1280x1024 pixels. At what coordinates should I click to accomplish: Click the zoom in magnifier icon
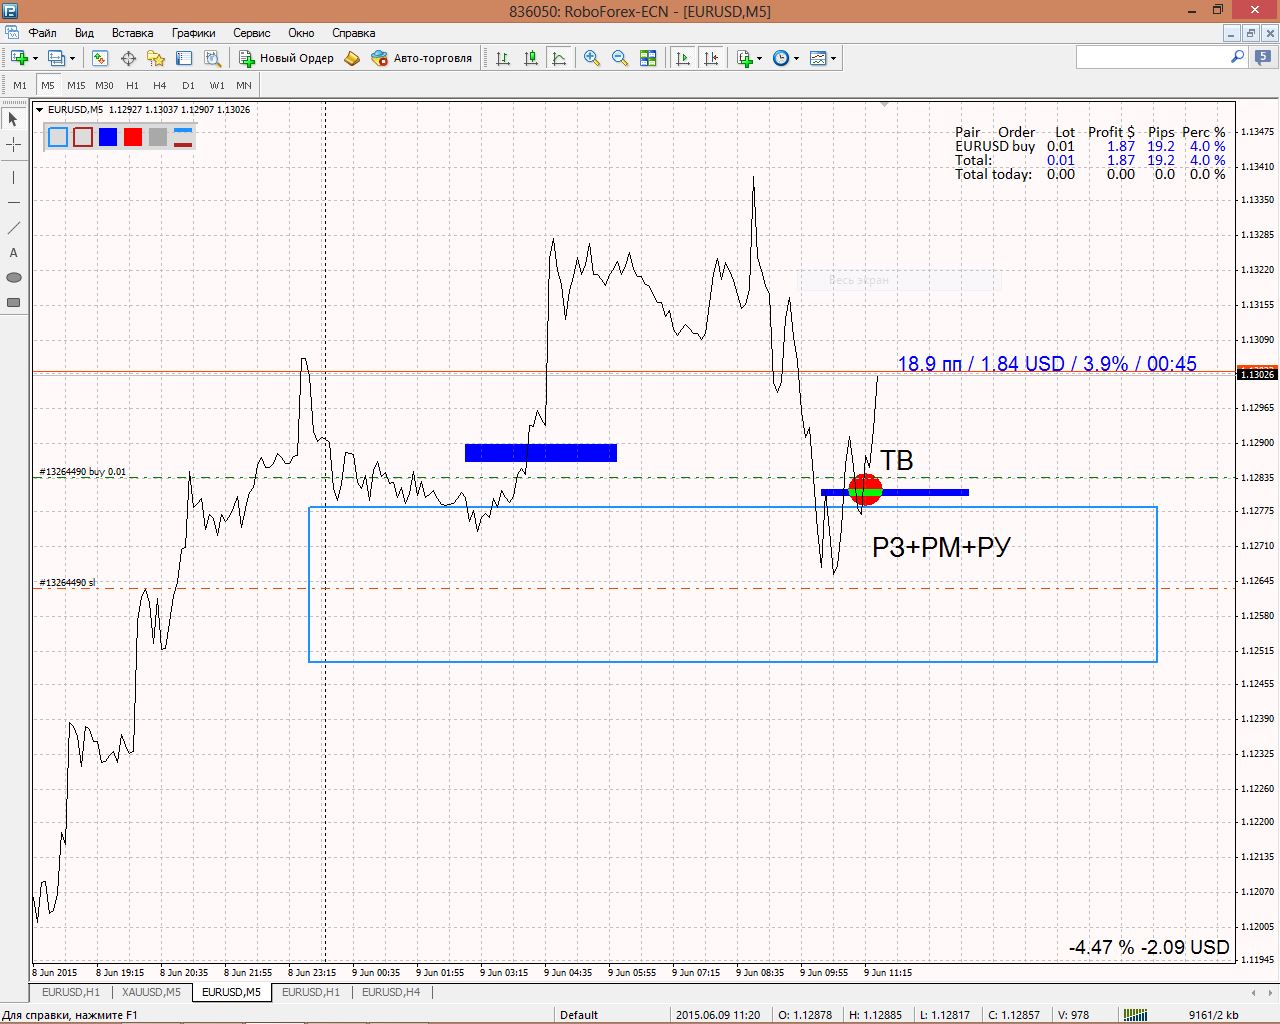pyautogui.click(x=592, y=59)
